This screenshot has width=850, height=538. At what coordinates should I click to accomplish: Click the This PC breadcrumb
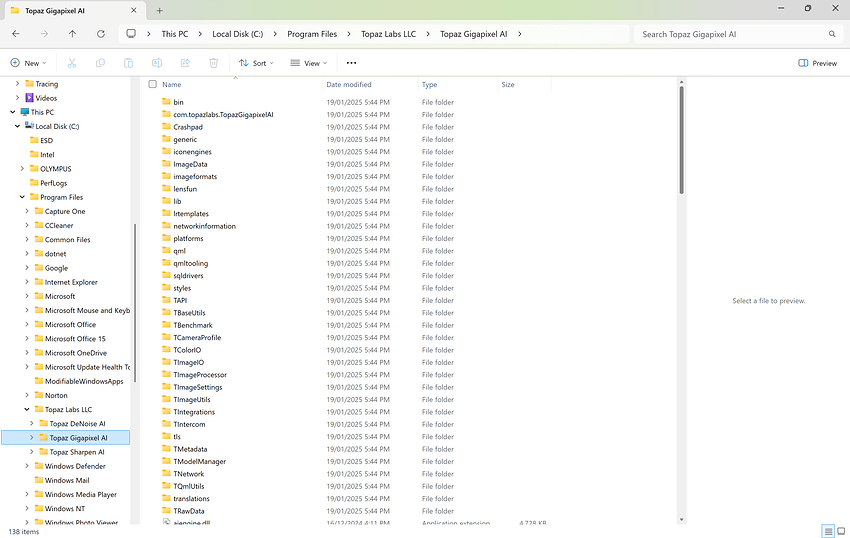coord(175,34)
